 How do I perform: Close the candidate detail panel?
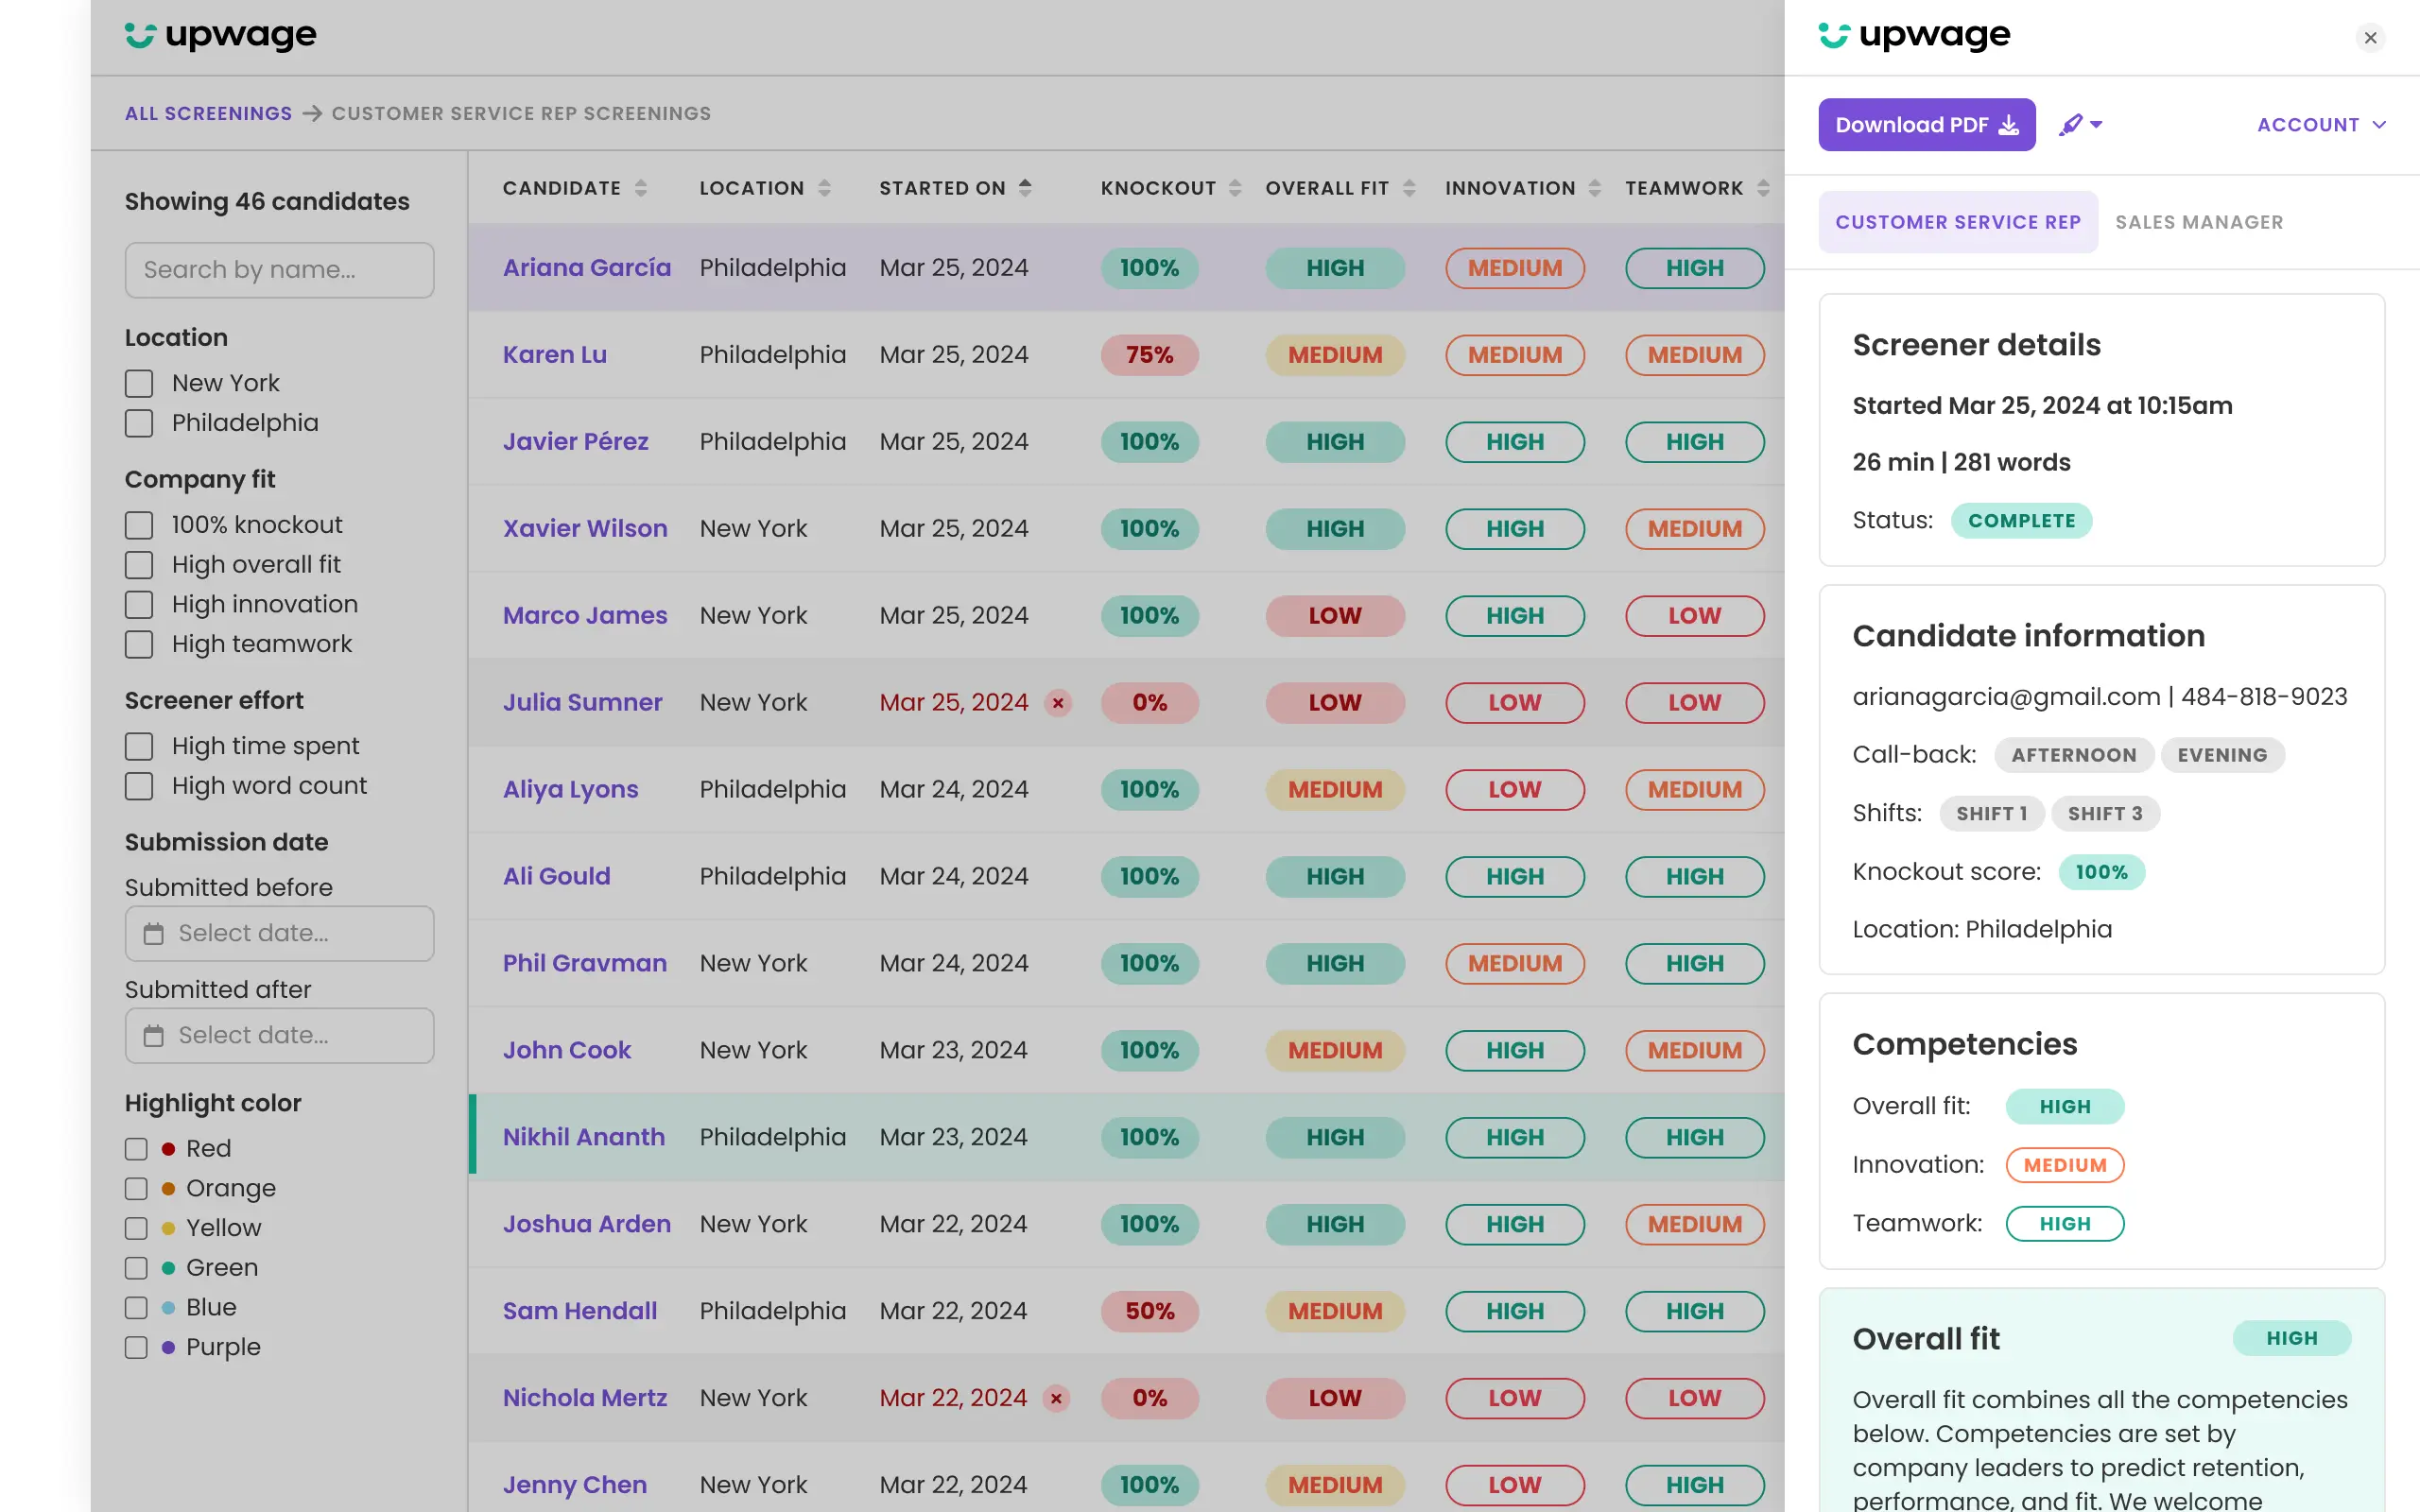2369,38
